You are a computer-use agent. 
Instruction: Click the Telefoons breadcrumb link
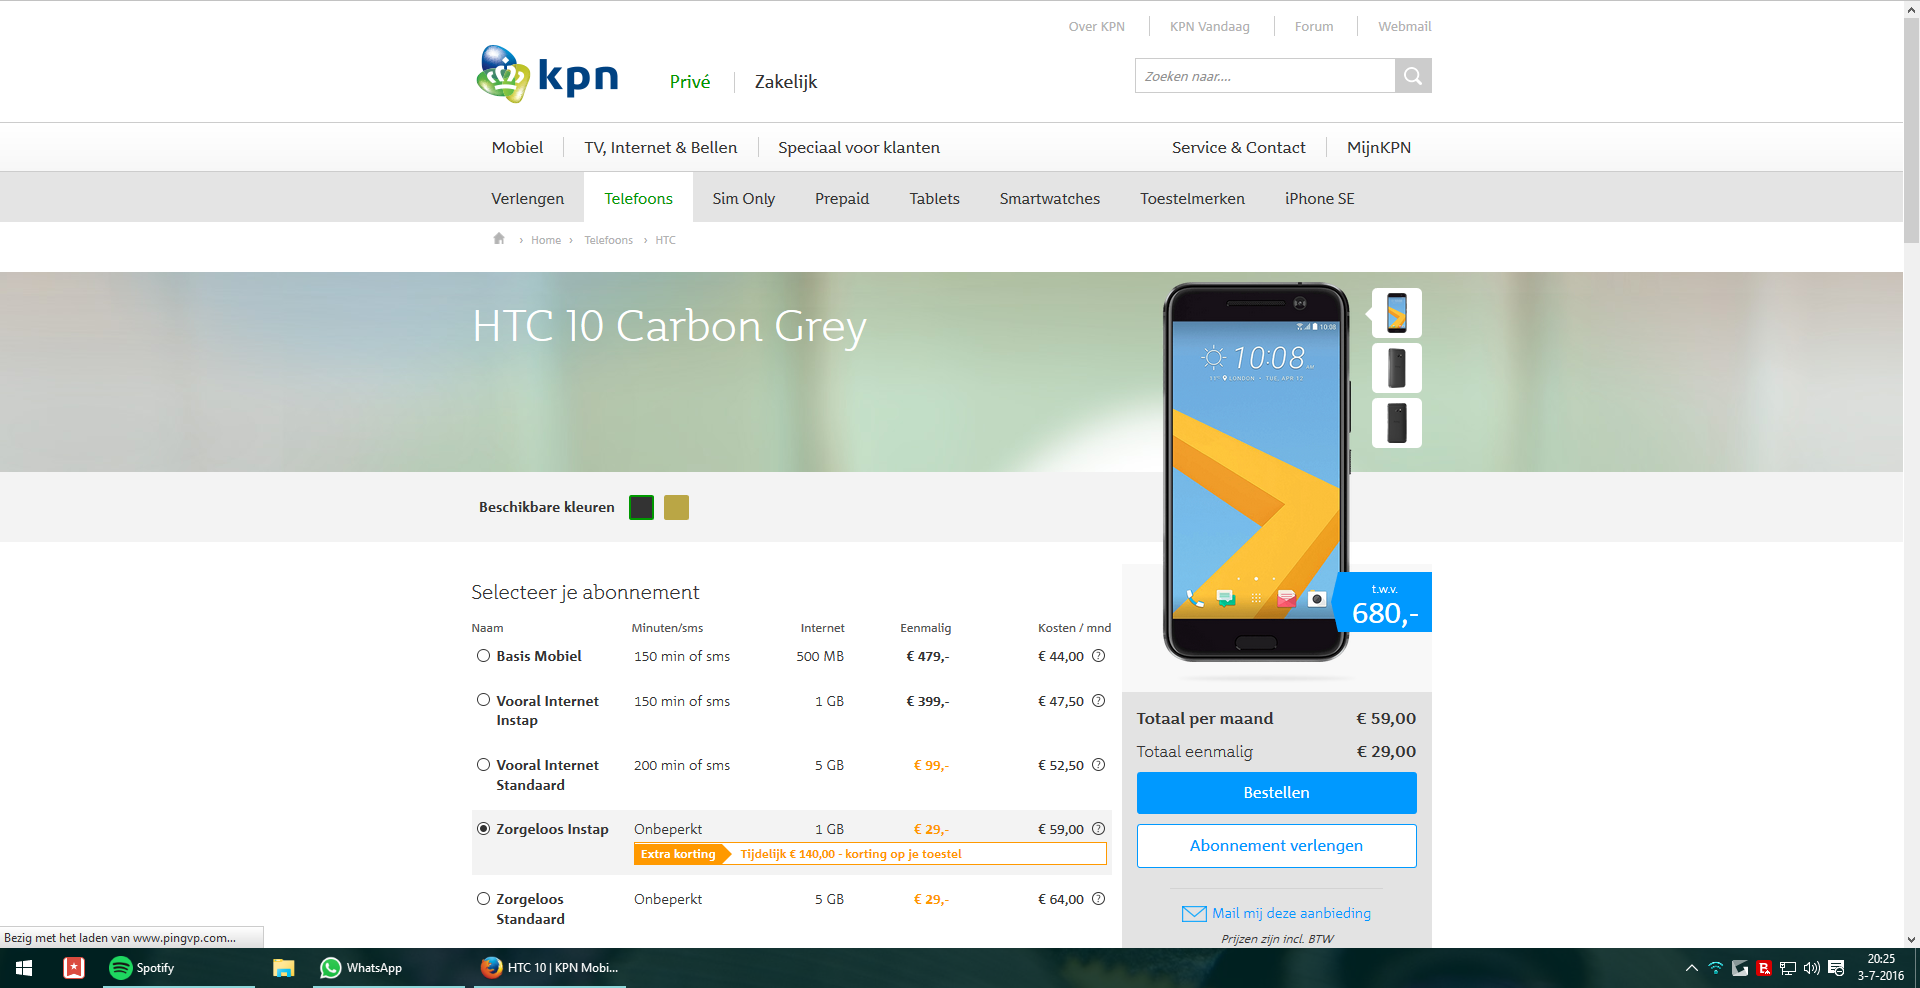click(609, 240)
